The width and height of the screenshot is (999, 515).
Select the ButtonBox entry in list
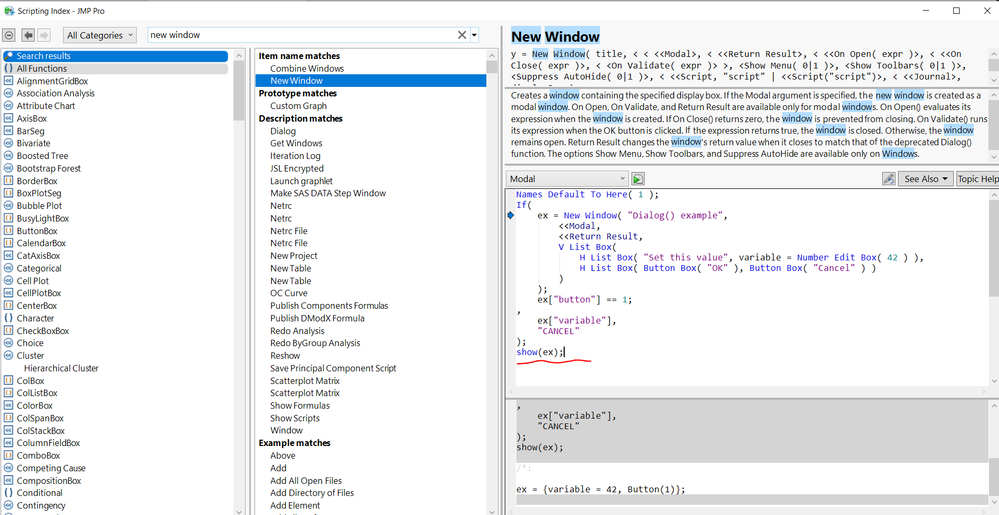click(x=37, y=231)
